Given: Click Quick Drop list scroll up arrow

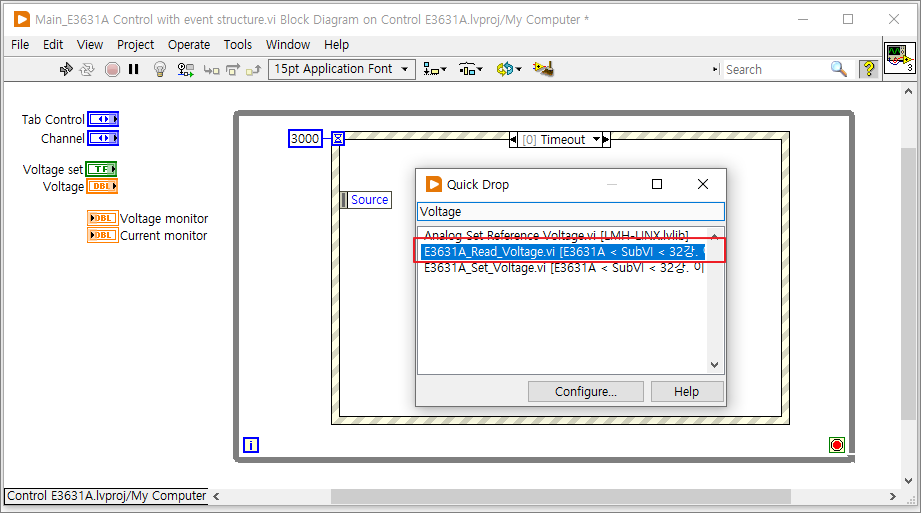Looking at the screenshot, I should [714, 235].
